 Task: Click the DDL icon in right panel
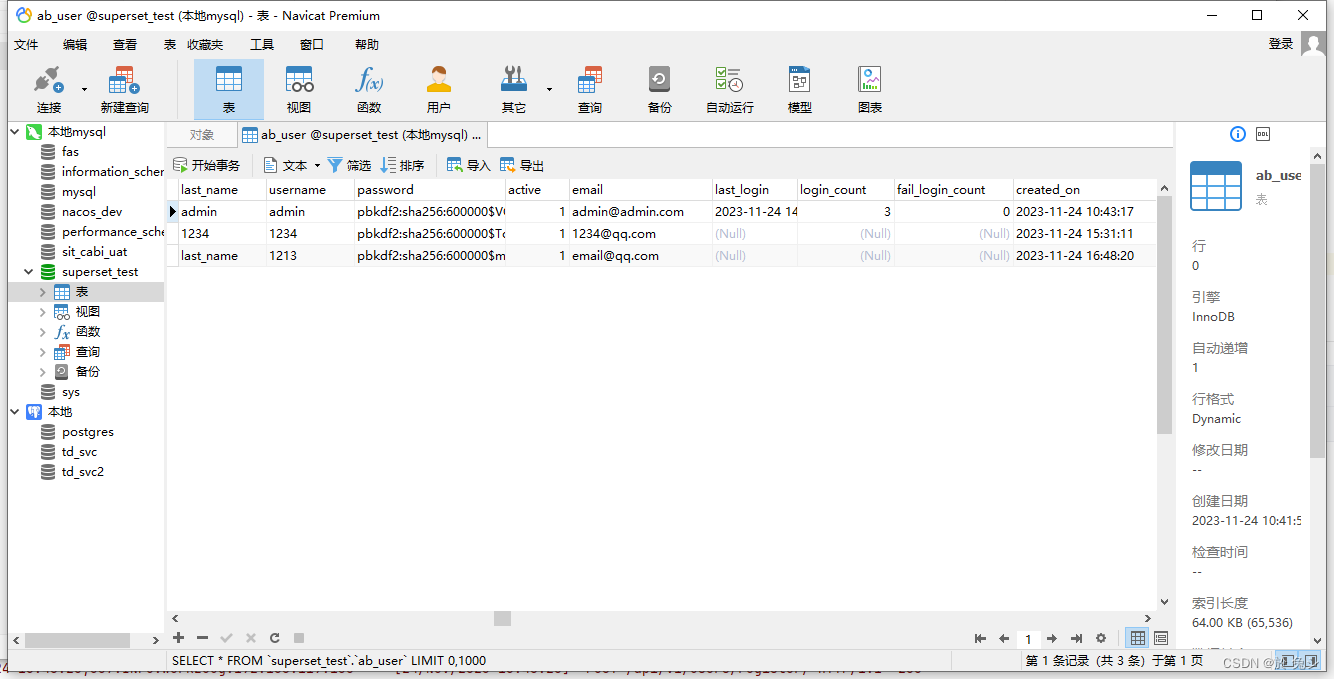click(x=1263, y=134)
